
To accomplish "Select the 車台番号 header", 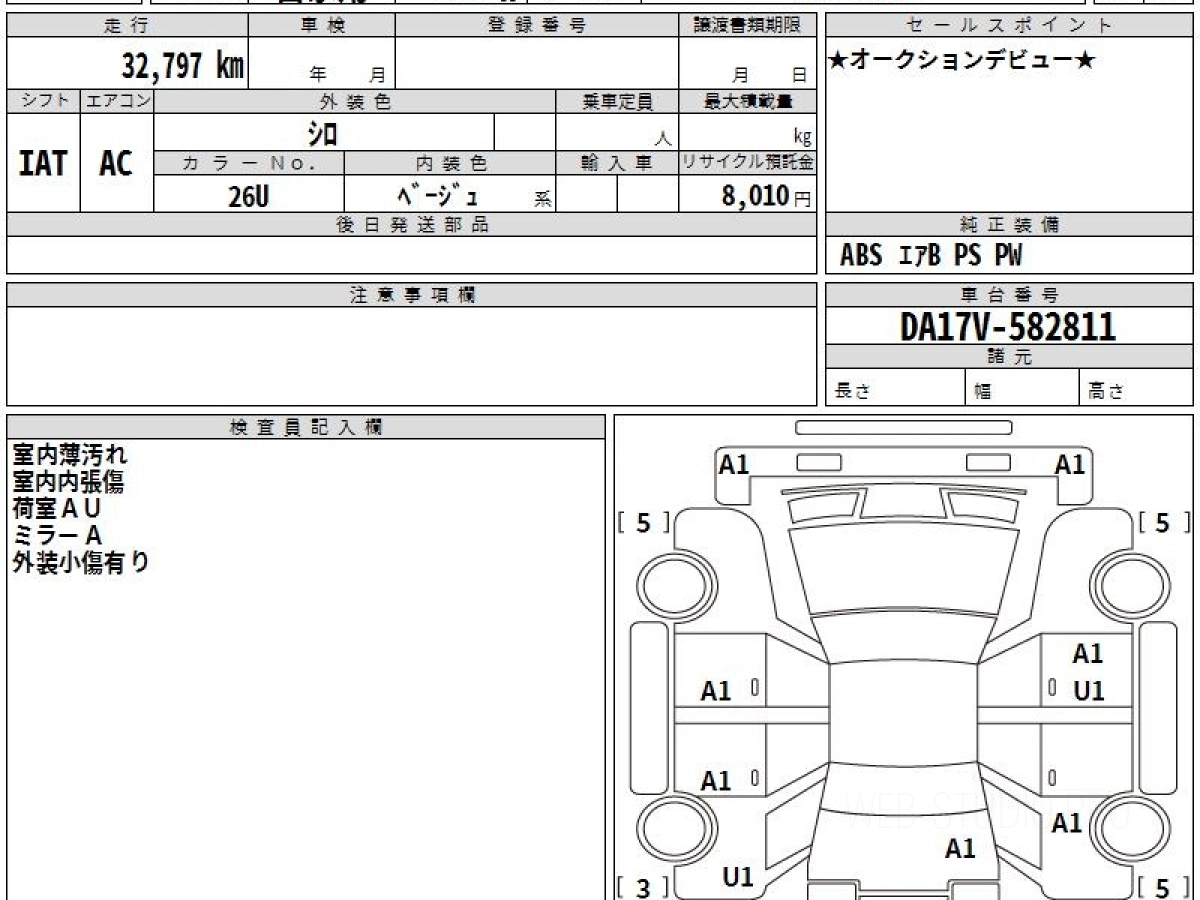I will 1009,295.
